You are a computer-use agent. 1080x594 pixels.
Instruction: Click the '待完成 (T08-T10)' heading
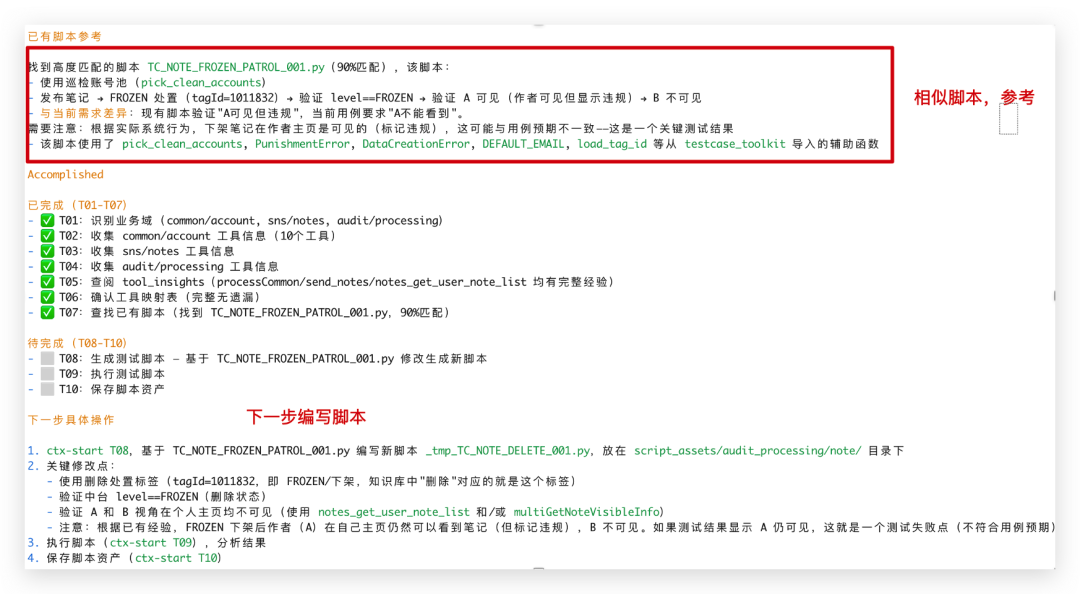[x=77, y=343]
